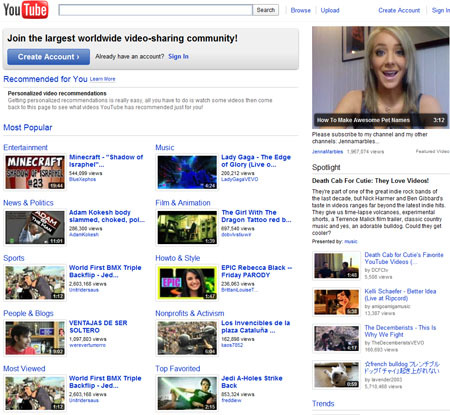
Task: Open Los invencibles de la plaza Cataluña title
Action: [256, 327]
